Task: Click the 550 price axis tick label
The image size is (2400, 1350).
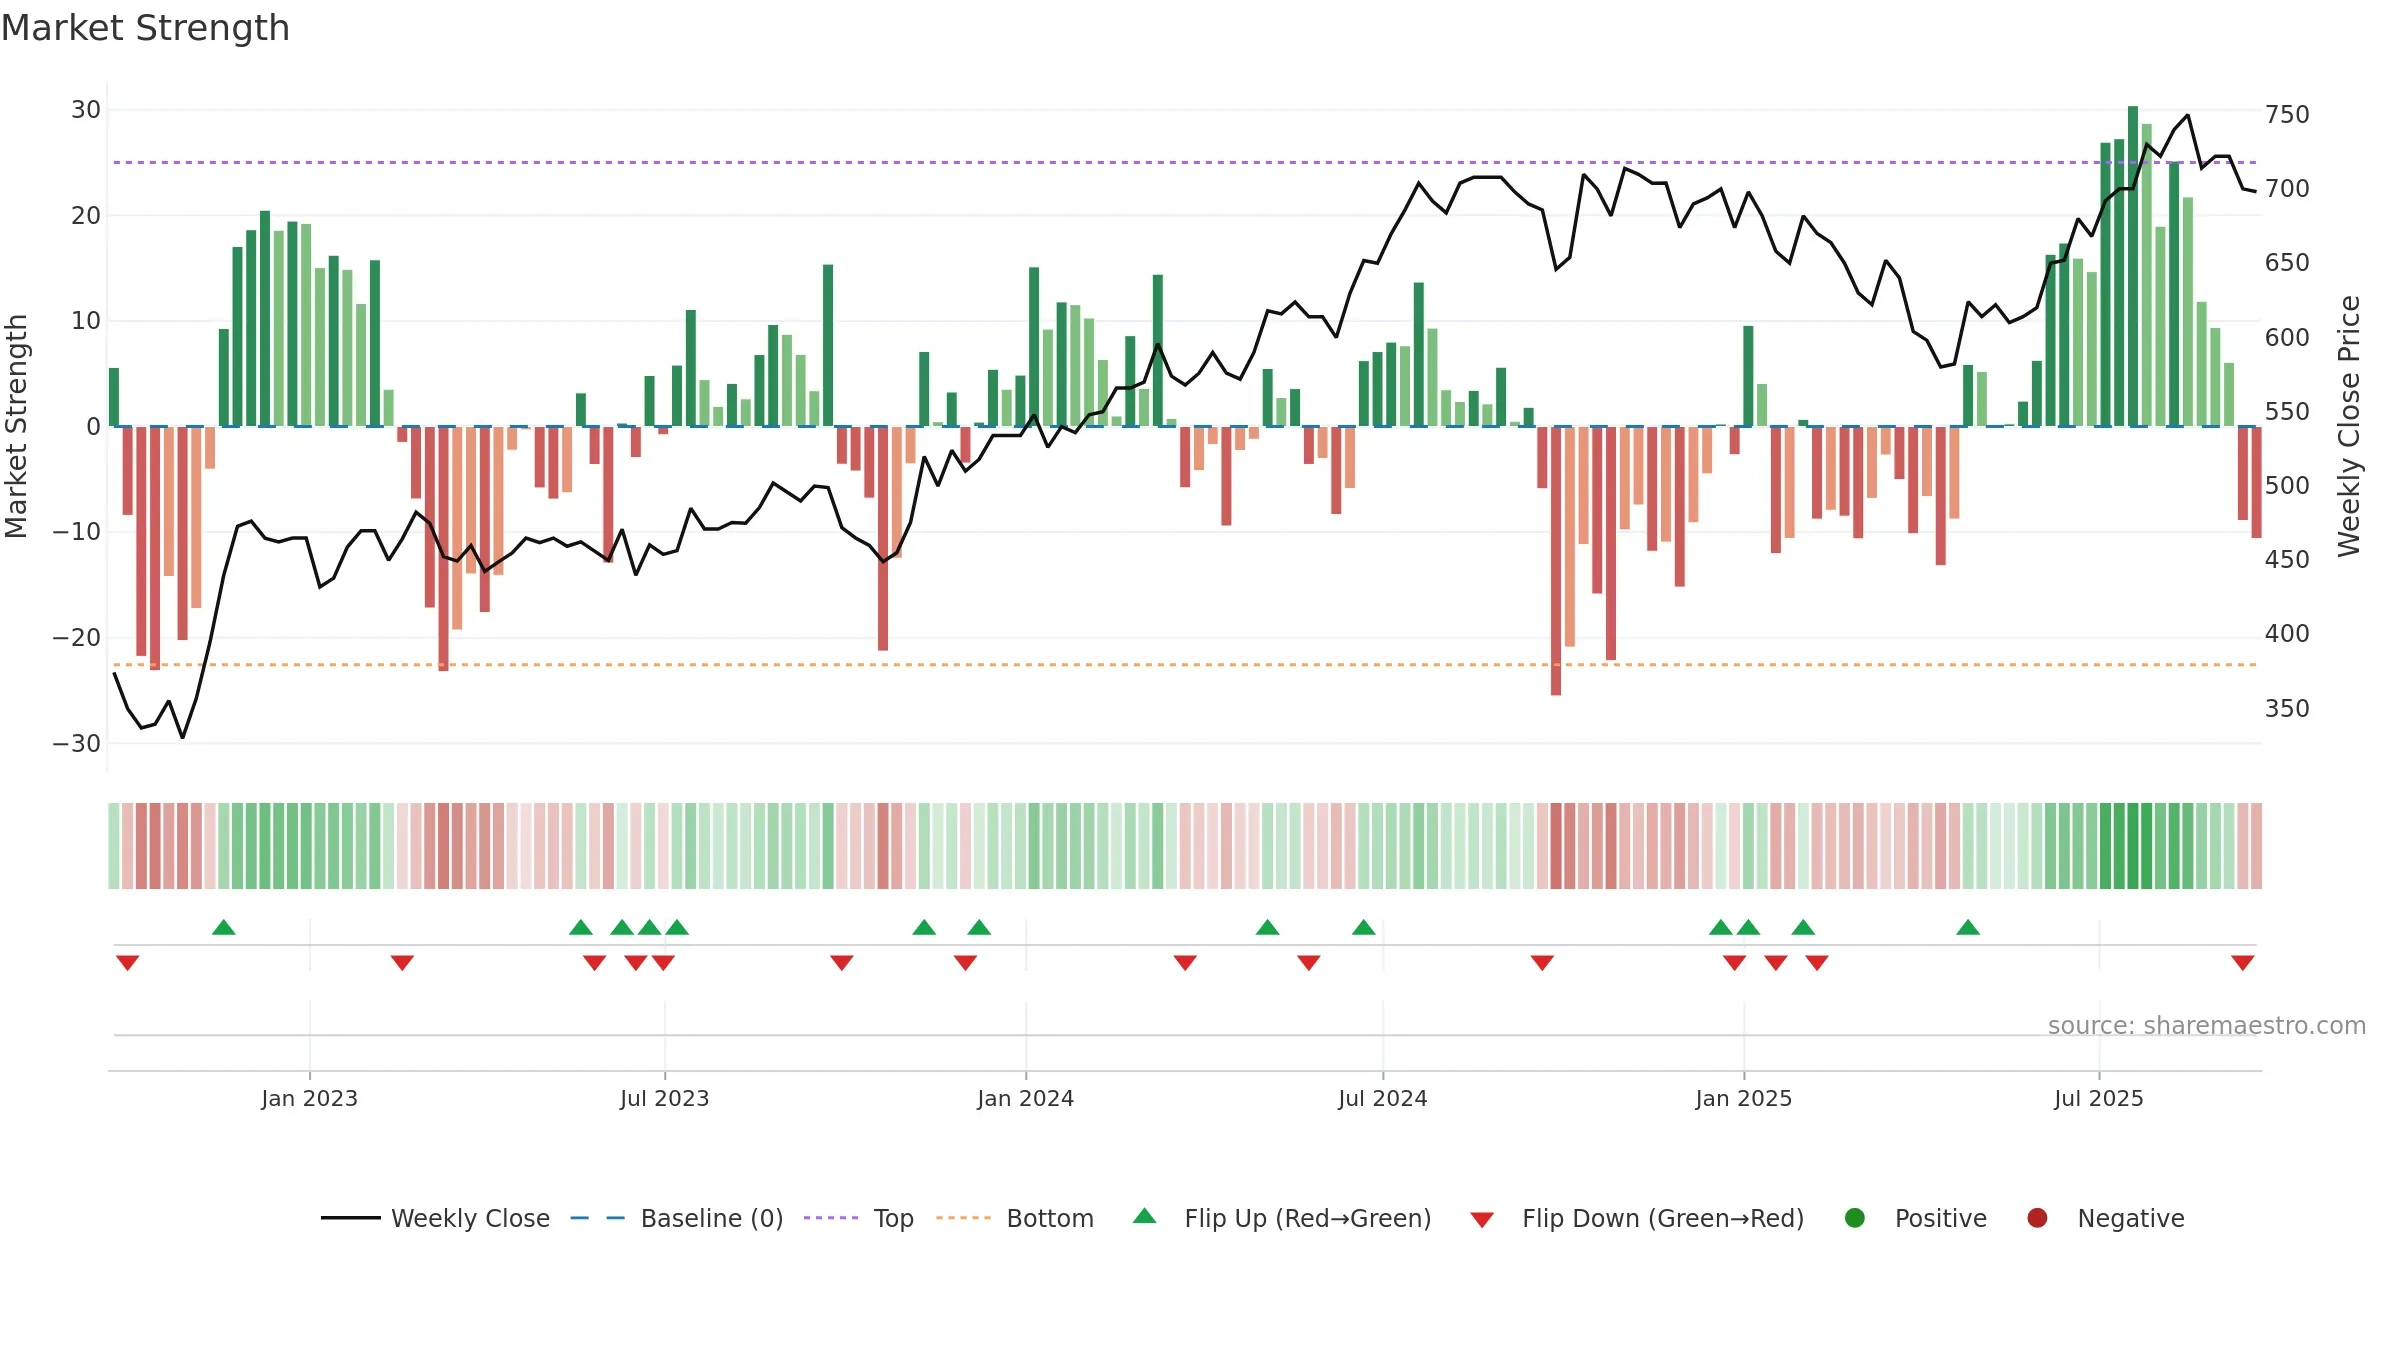Action: [2287, 412]
